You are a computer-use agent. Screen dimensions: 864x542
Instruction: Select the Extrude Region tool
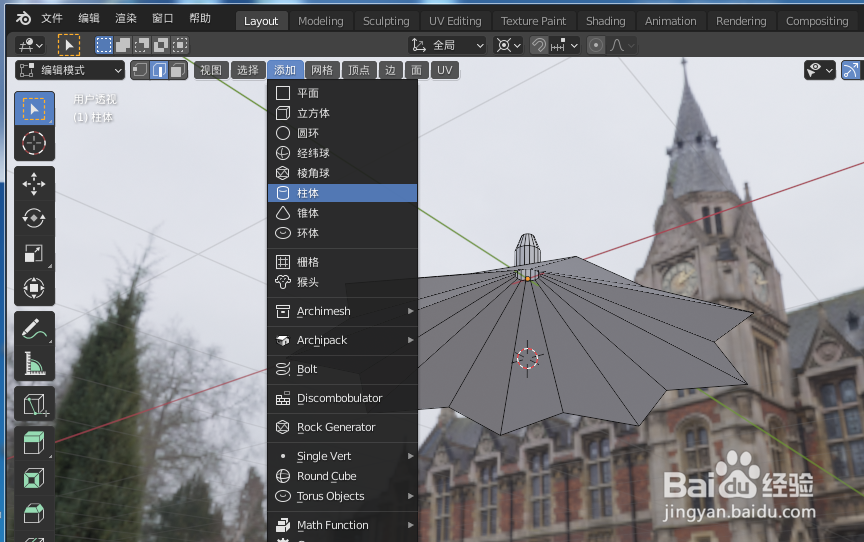(34, 443)
